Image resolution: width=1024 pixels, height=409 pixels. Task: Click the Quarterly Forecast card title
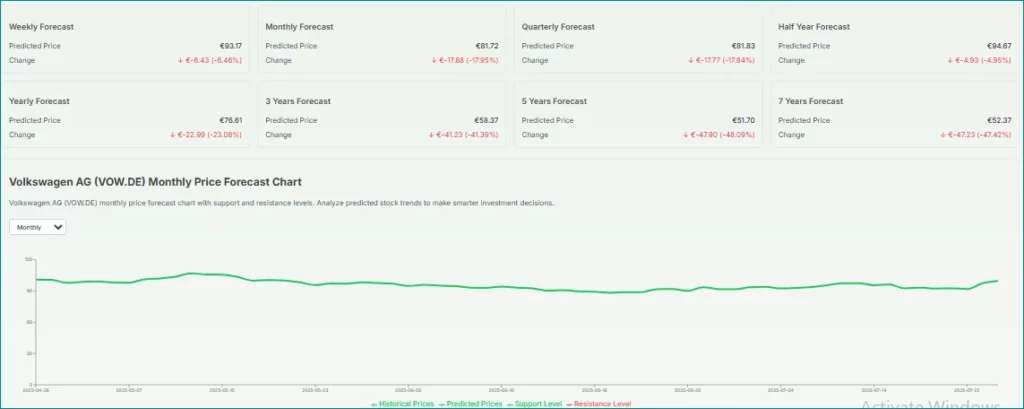tap(558, 27)
